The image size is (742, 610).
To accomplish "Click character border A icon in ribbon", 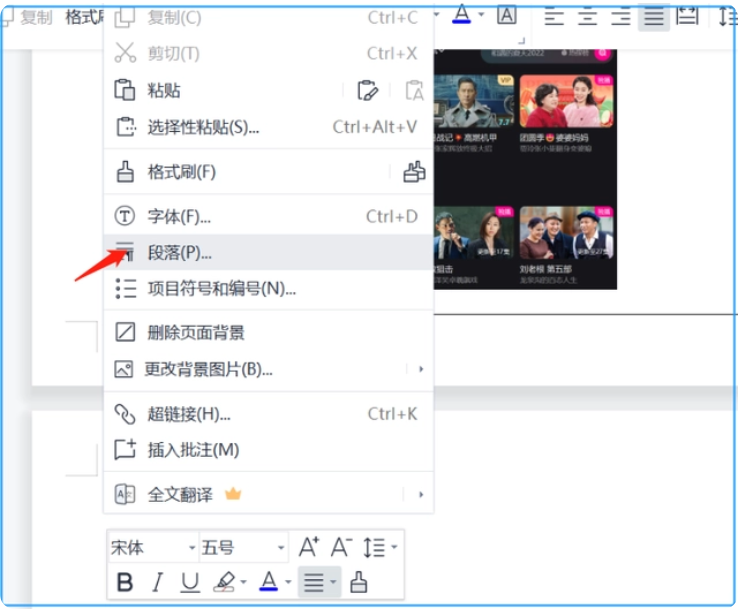I will (x=506, y=16).
